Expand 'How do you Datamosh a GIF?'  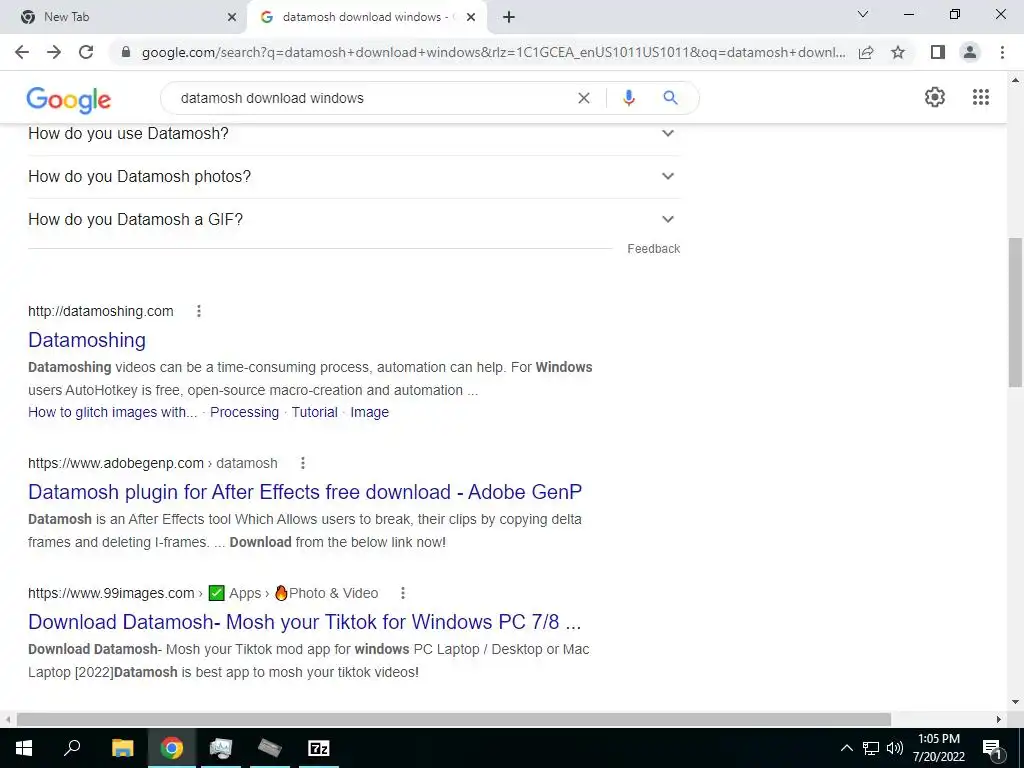coord(354,219)
